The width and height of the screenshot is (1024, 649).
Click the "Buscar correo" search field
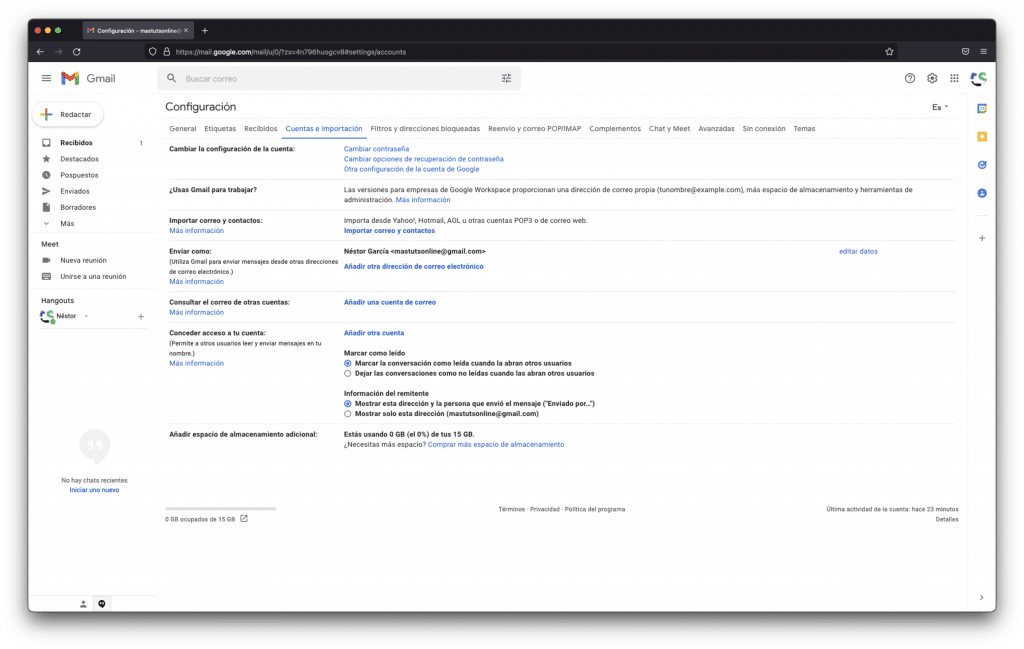pos(300,77)
